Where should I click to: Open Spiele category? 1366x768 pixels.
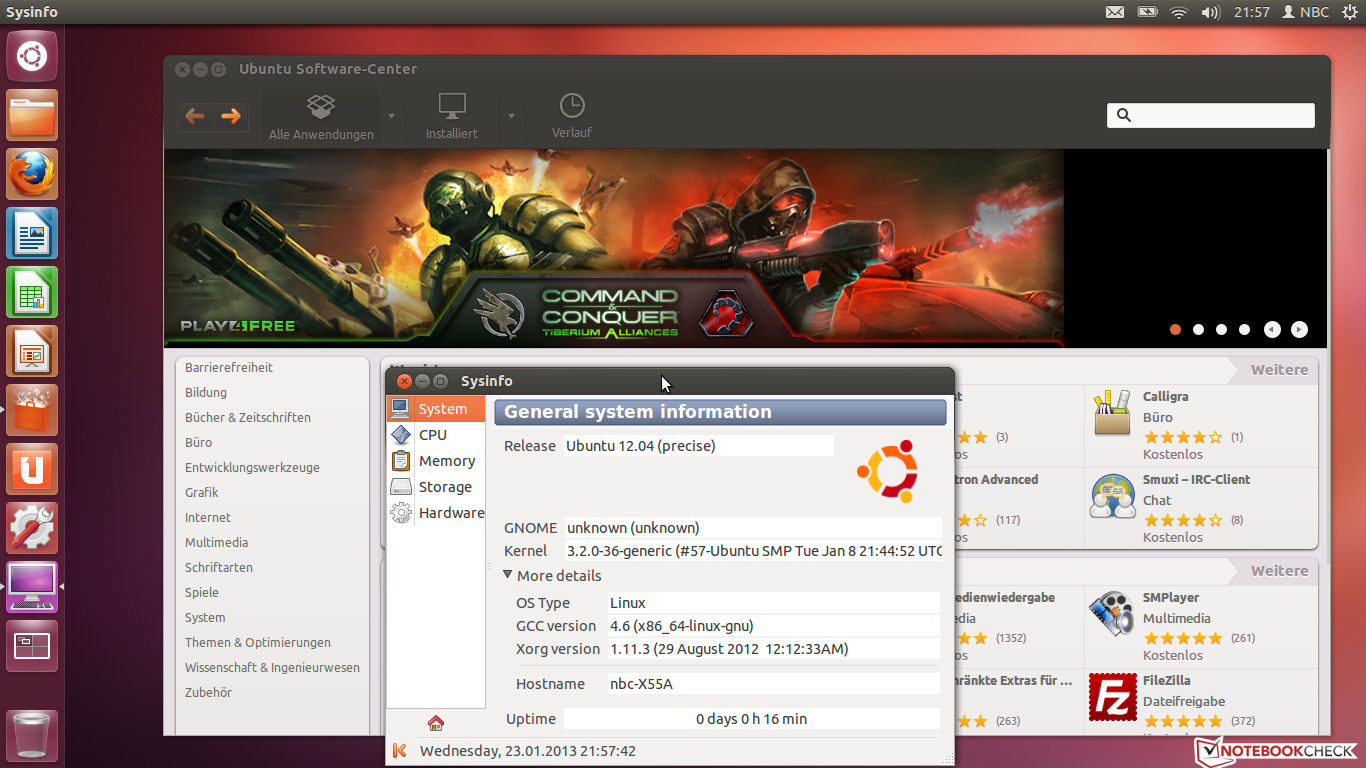click(x=202, y=592)
